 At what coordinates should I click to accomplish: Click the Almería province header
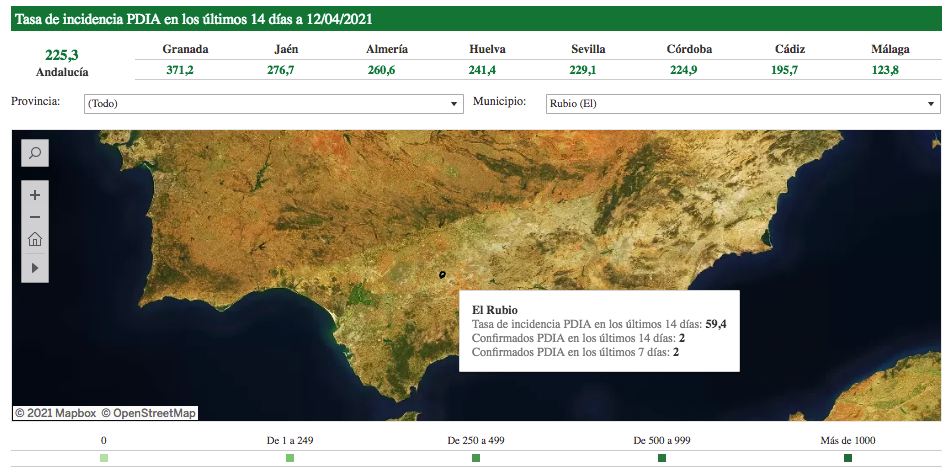click(386, 49)
